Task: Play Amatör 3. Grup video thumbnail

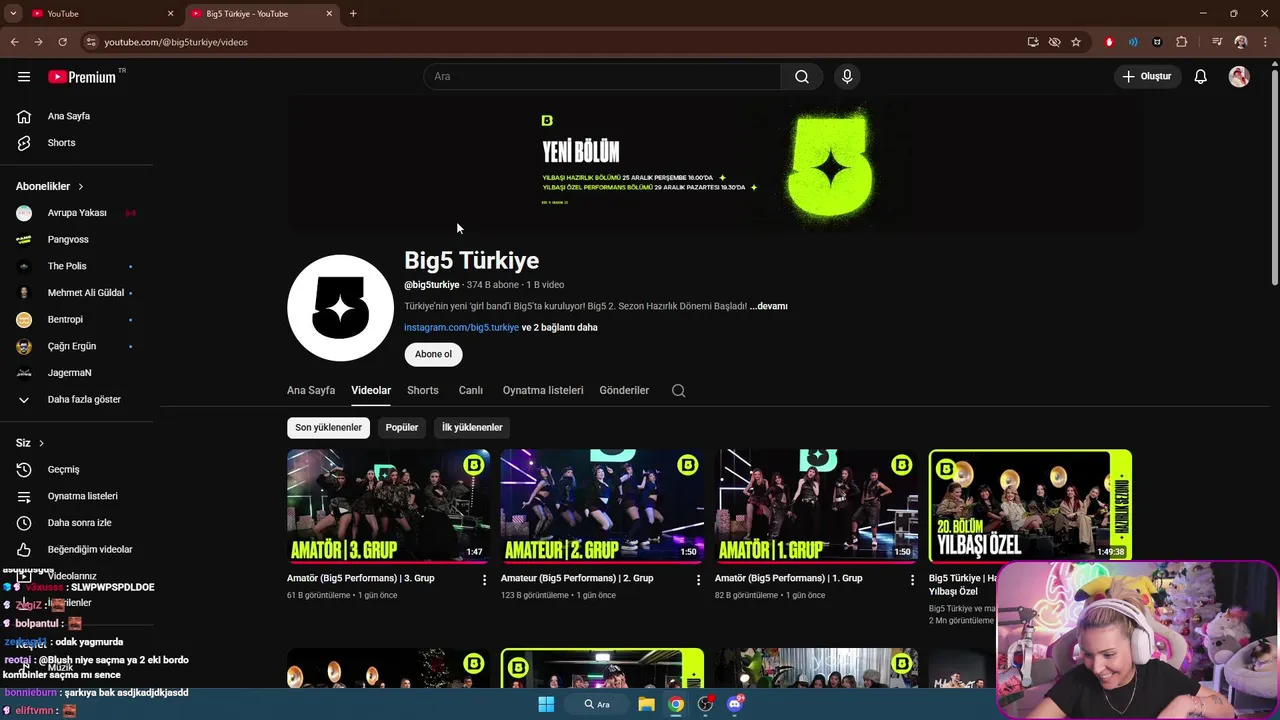Action: point(388,506)
